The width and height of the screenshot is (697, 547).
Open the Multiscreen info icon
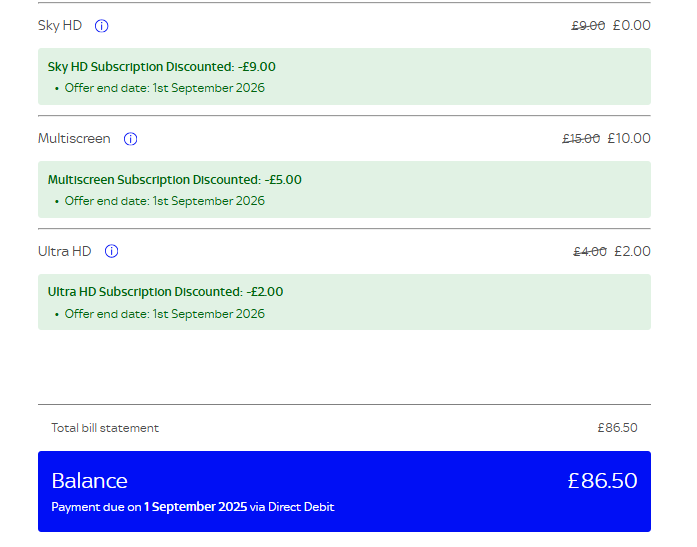tap(130, 139)
